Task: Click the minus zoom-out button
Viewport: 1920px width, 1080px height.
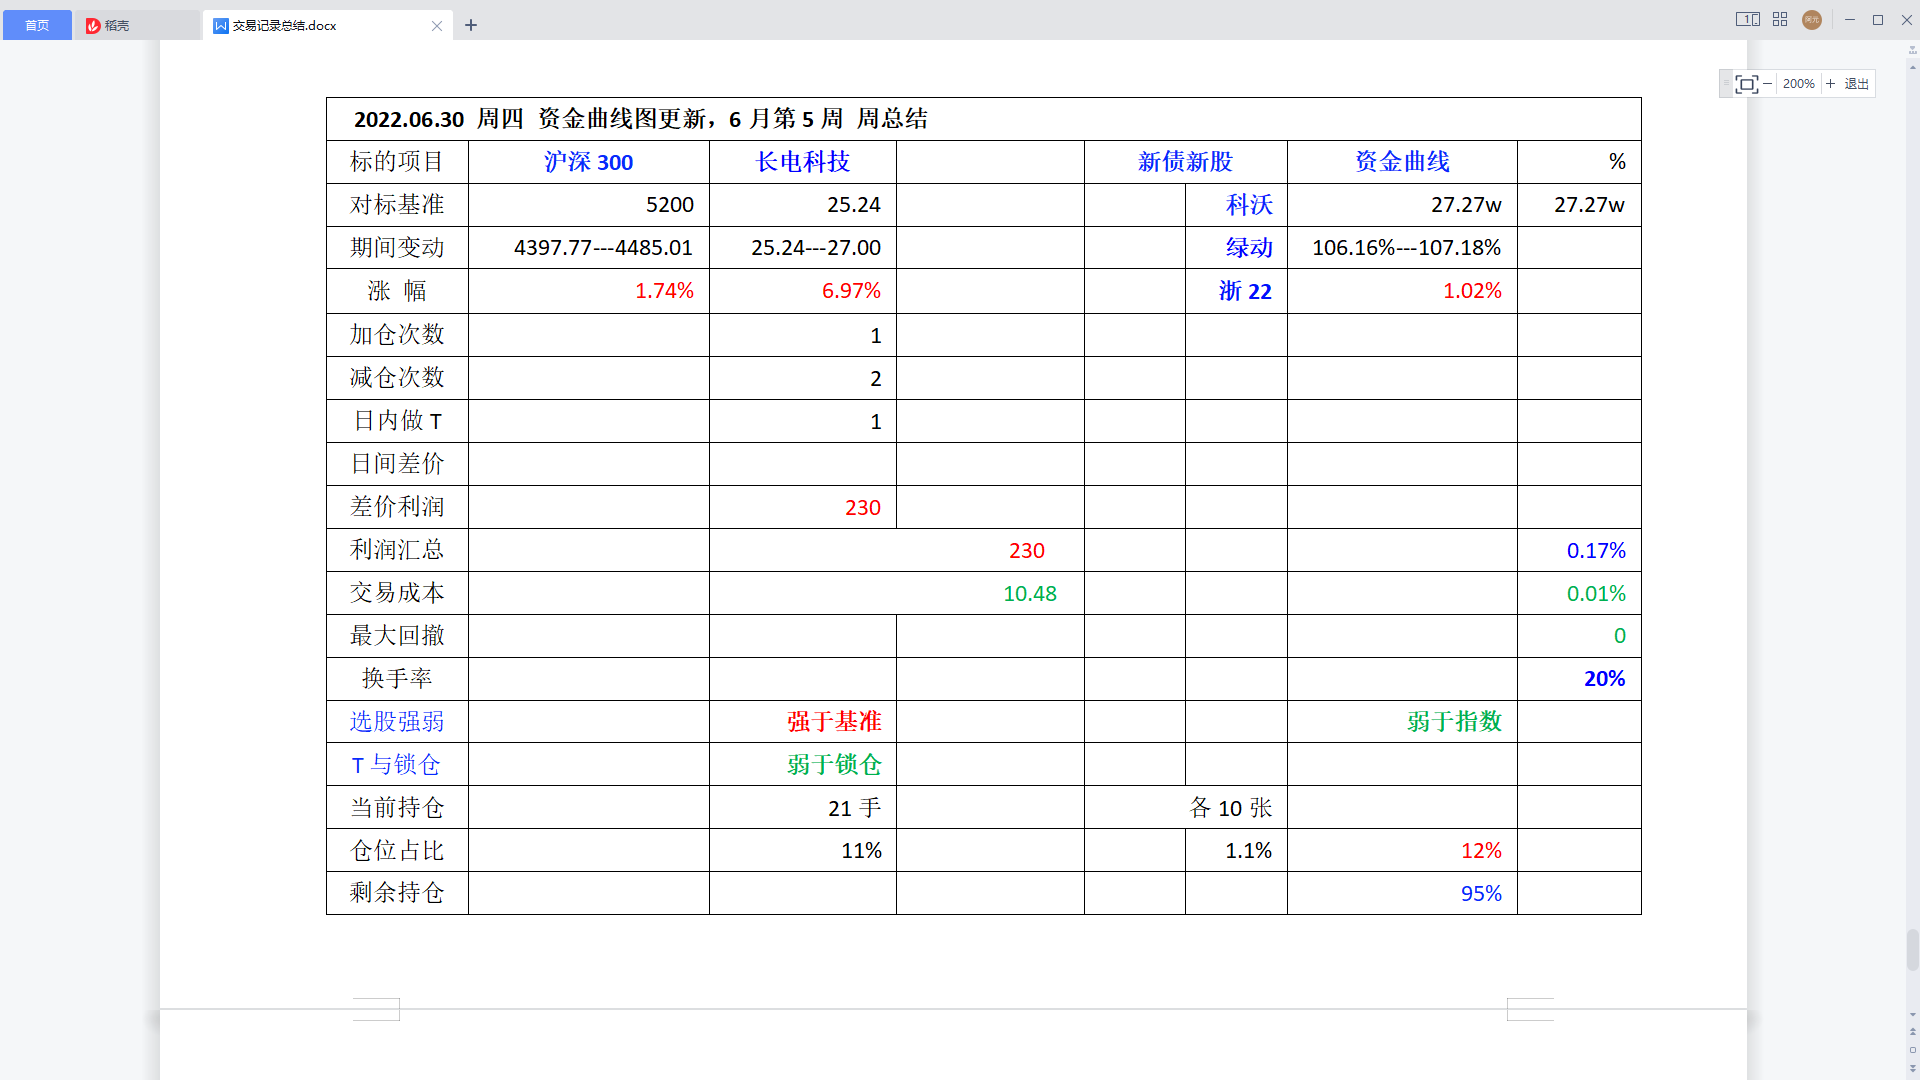Action: coord(1768,84)
